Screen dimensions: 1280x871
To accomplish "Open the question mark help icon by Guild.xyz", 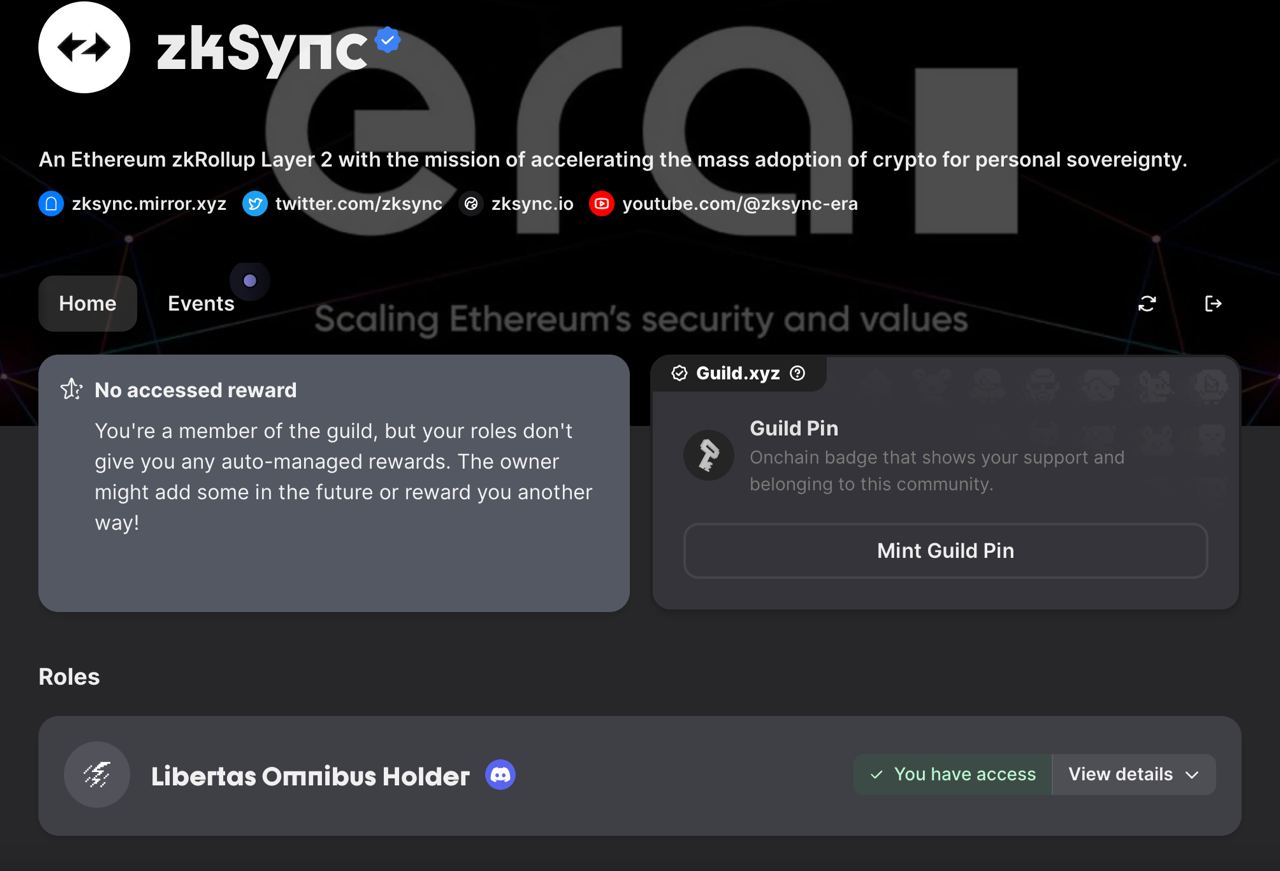I will pyautogui.click(x=797, y=373).
